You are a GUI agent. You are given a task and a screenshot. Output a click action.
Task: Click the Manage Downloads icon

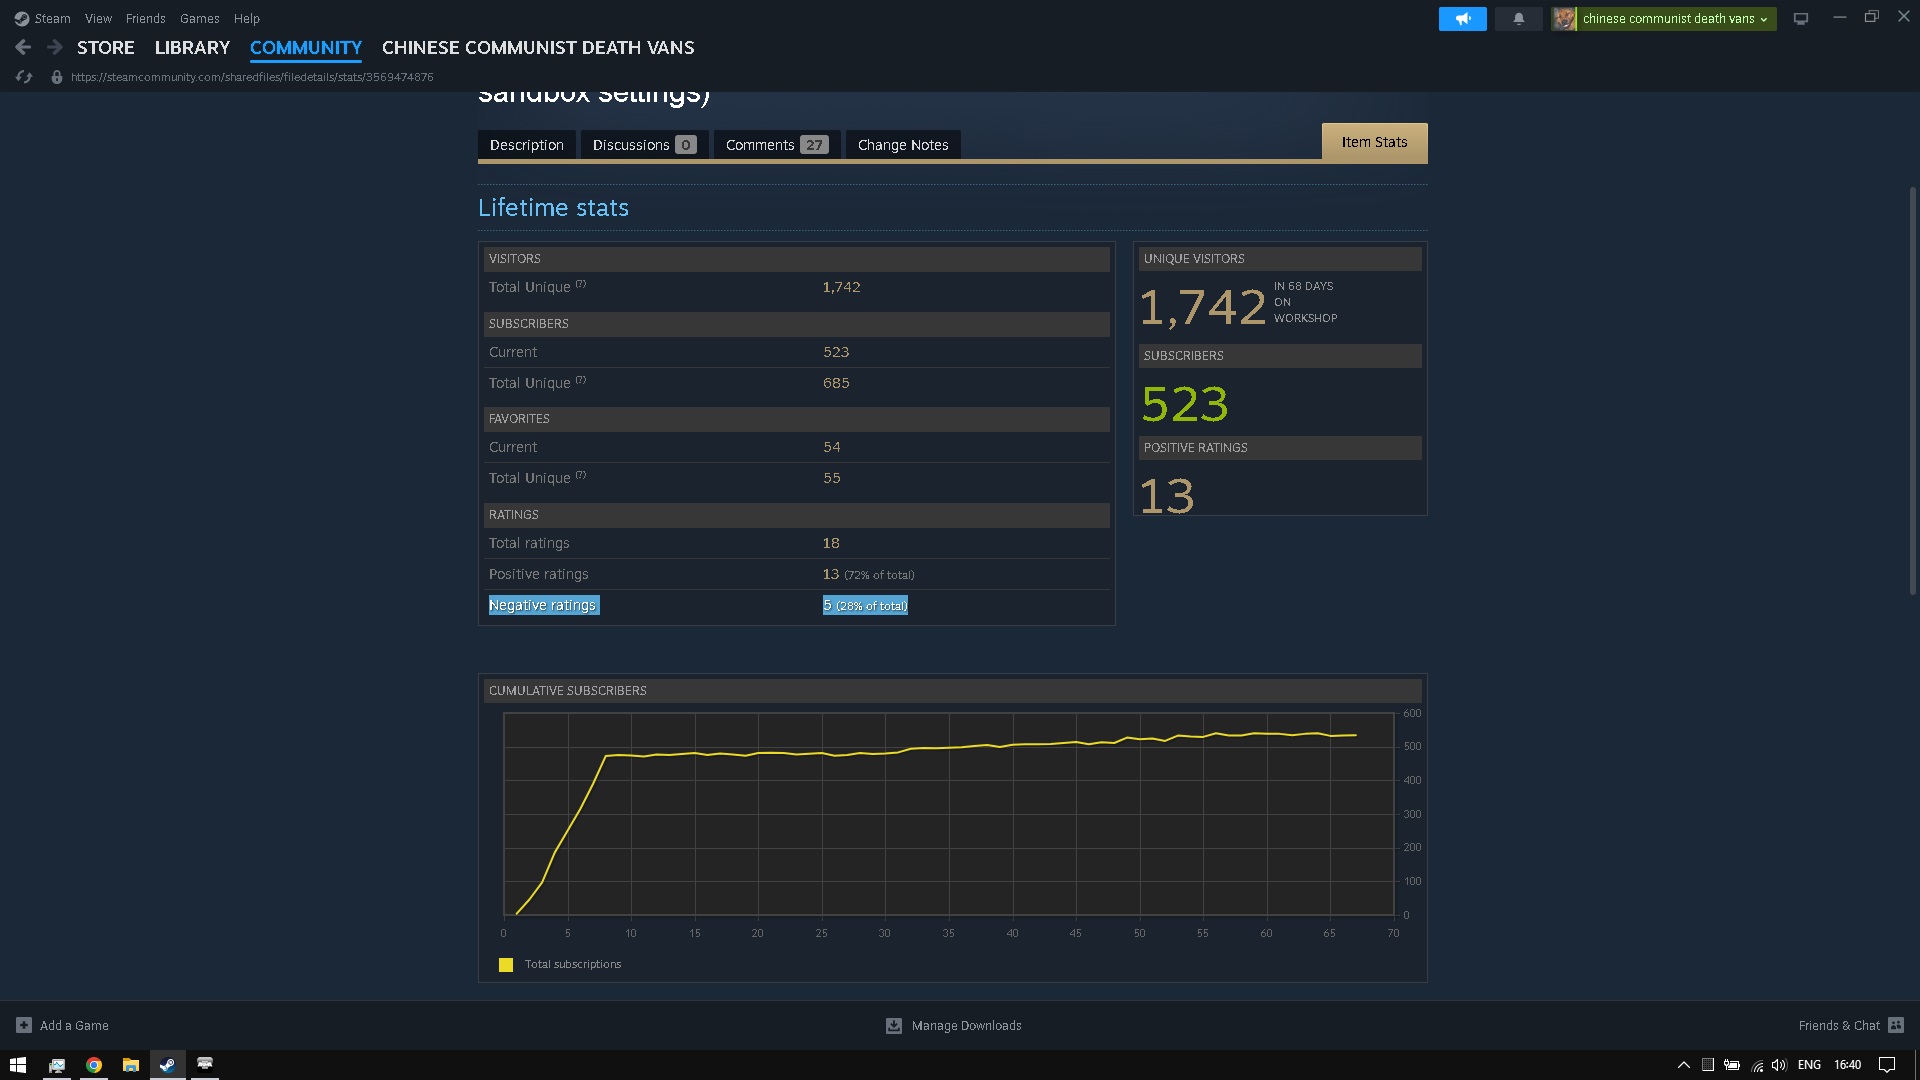pyautogui.click(x=894, y=1026)
